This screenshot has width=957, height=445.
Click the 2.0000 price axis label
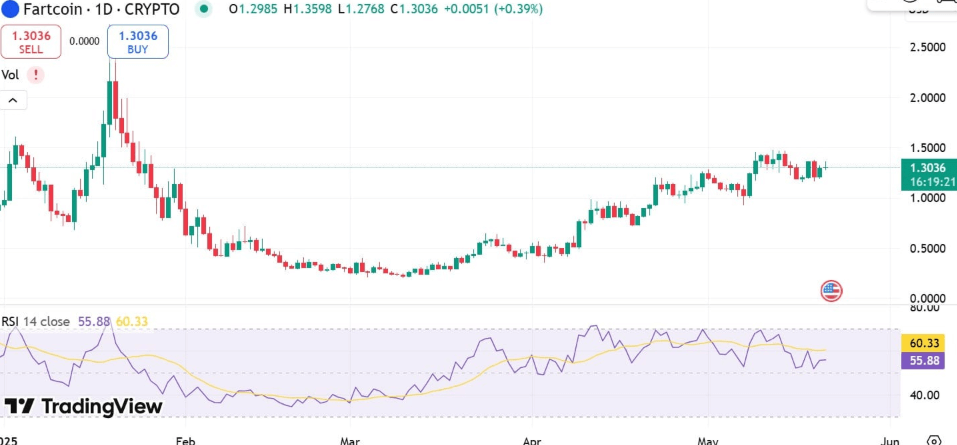point(930,98)
